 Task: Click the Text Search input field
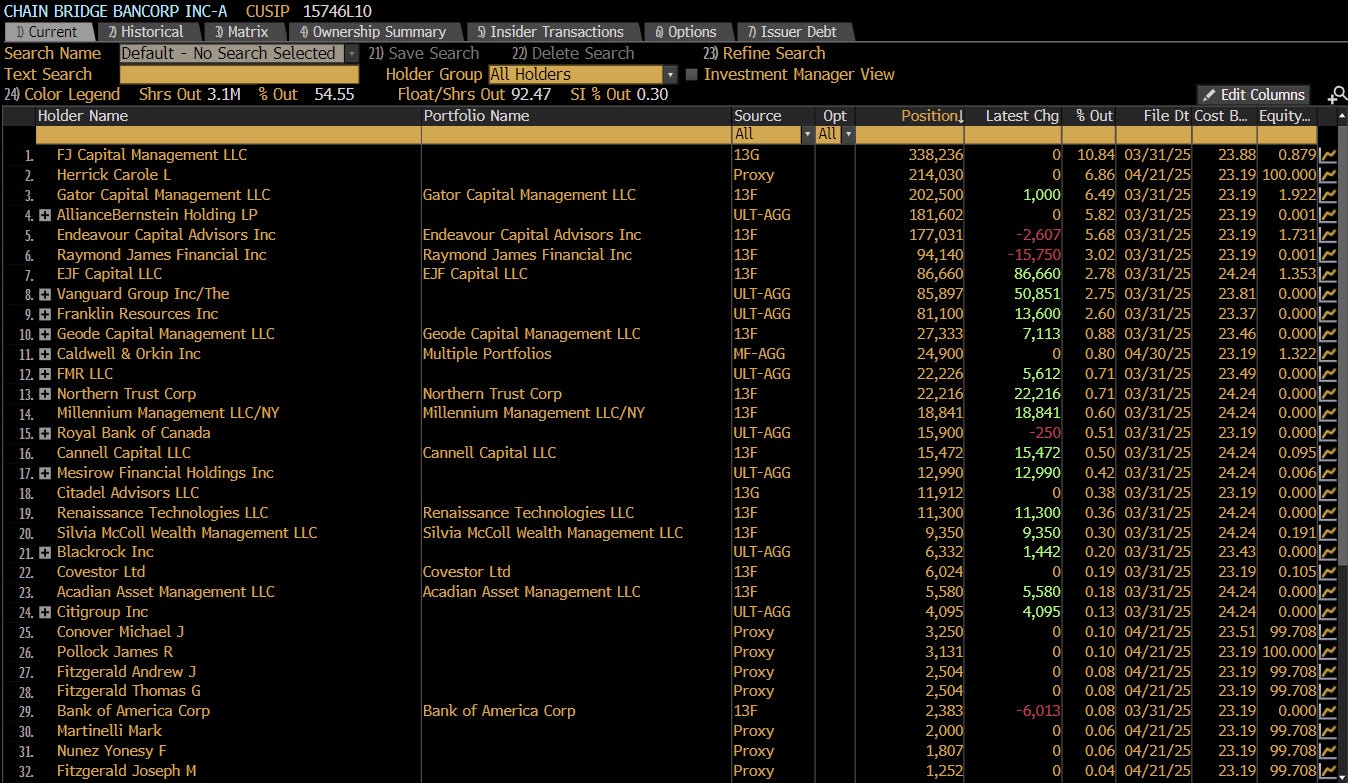point(239,75)
